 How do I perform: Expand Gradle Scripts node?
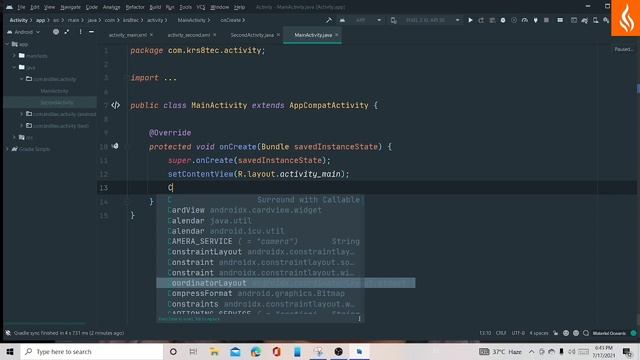click(x=7, y=149)
